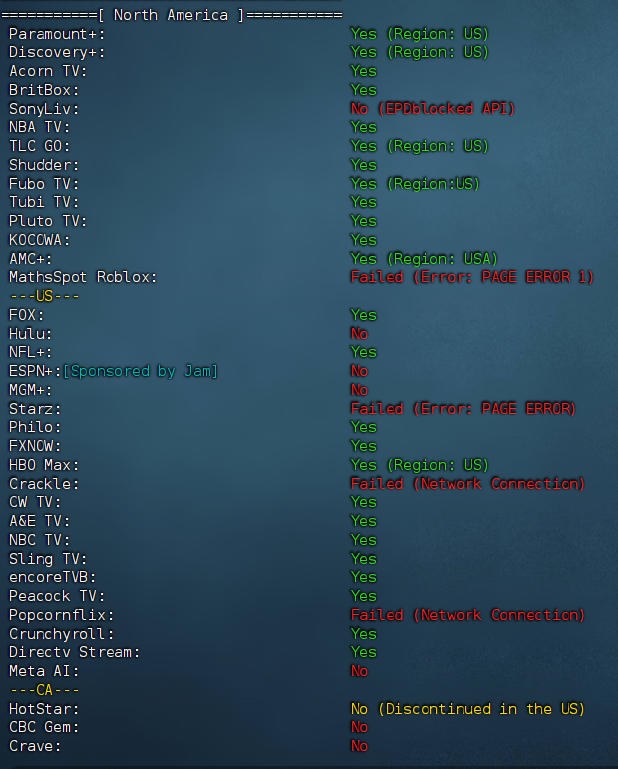The width and height of the screenshot is (618, 769).
Task: Click the AMC+ region USA result
Action: click(423, 259)
